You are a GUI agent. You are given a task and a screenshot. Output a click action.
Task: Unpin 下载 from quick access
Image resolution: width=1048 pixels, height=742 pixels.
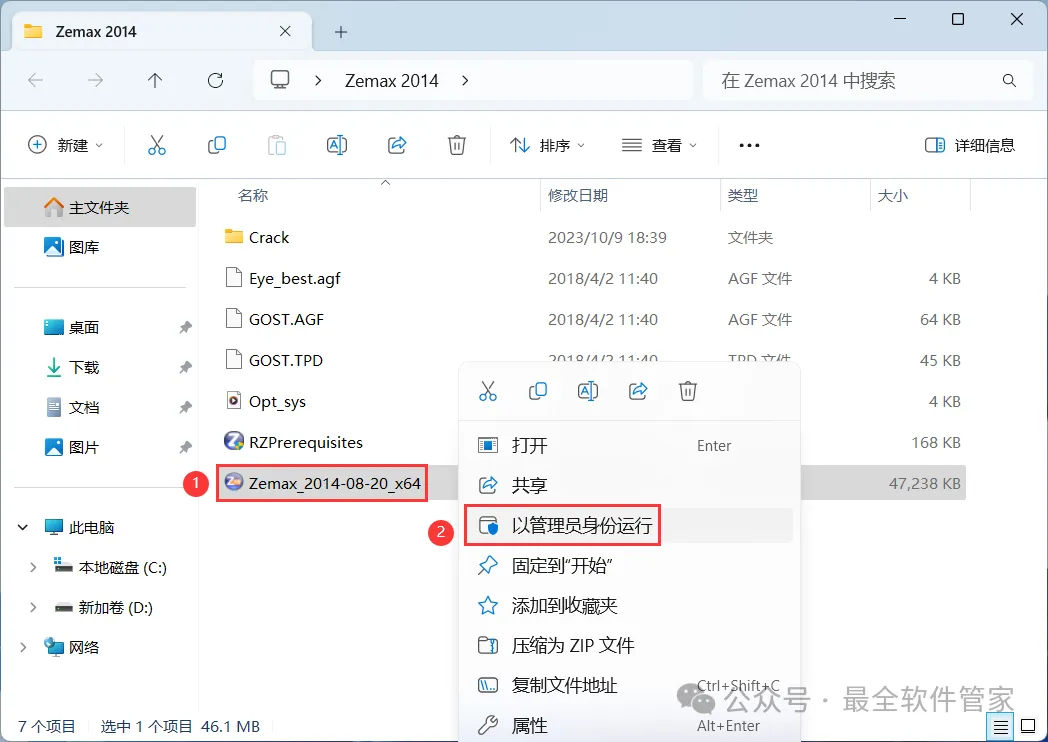click(x=185, y=367)
